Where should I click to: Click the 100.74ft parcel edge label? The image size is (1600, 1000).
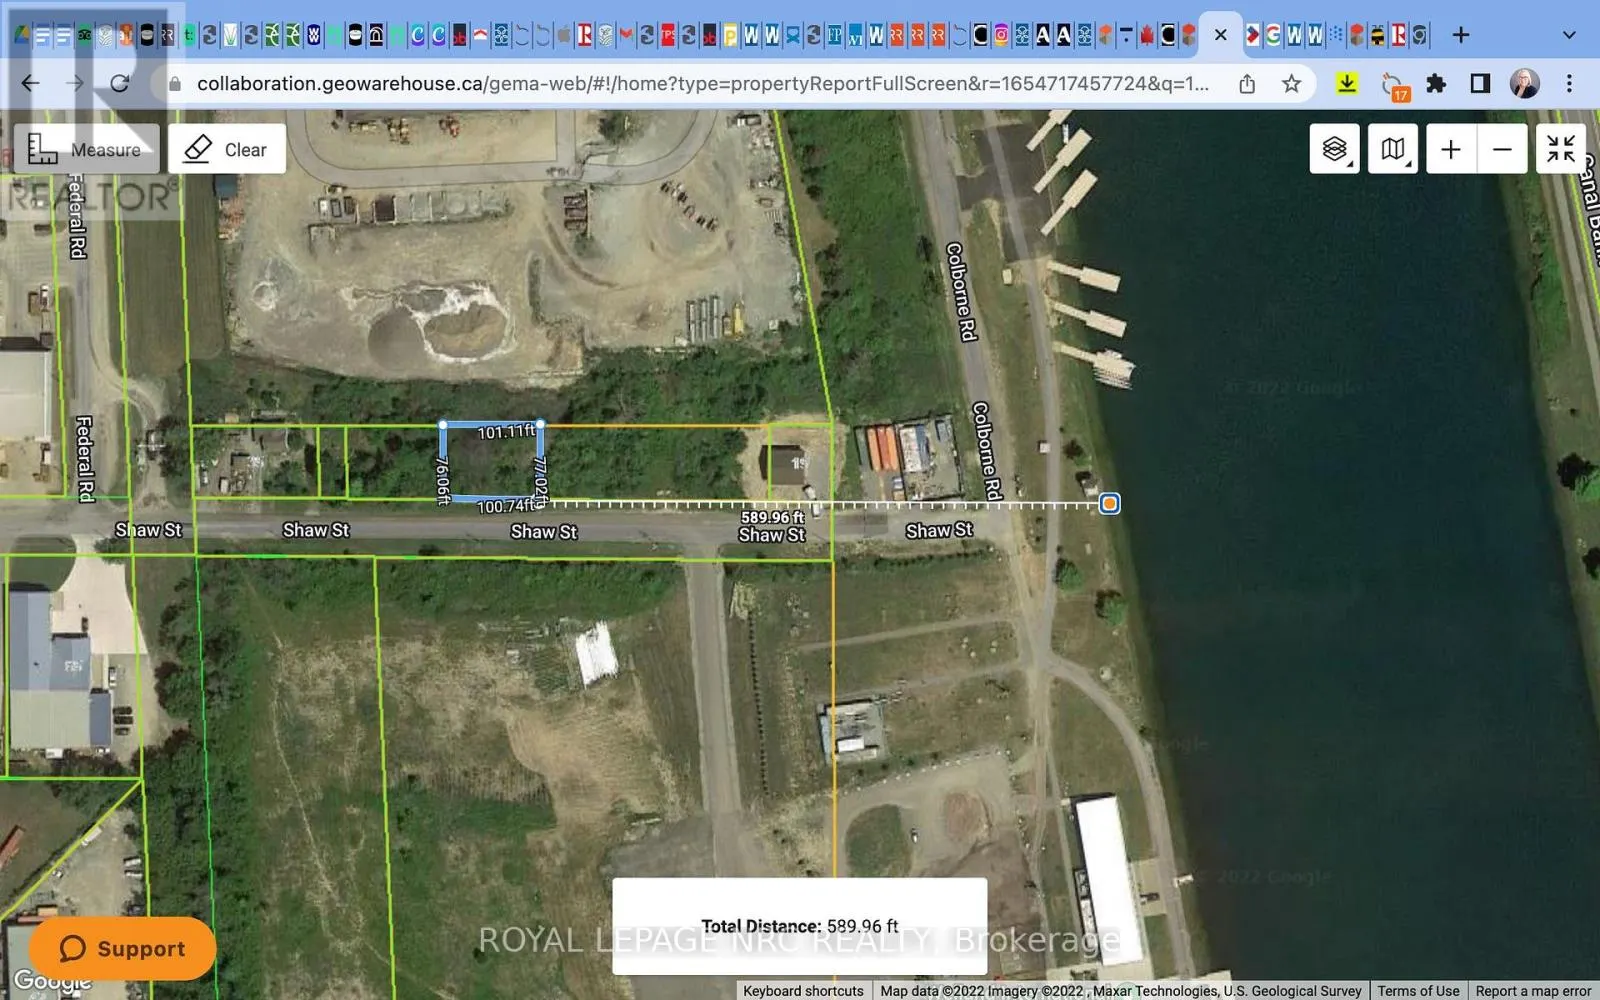506,506
